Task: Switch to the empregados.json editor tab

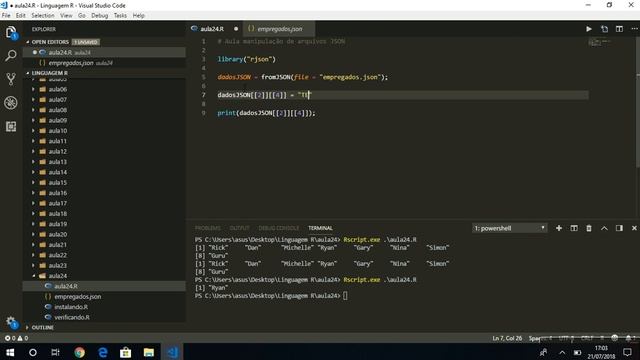Action: [279, 29]
